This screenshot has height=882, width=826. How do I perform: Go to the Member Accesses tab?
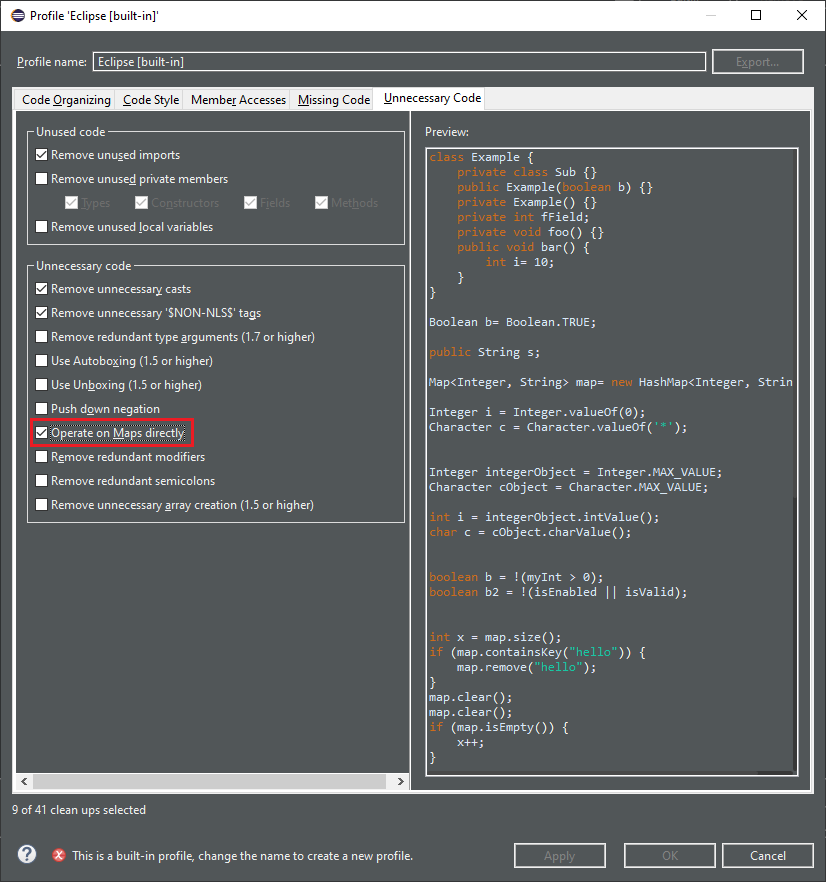pos(238,100)
